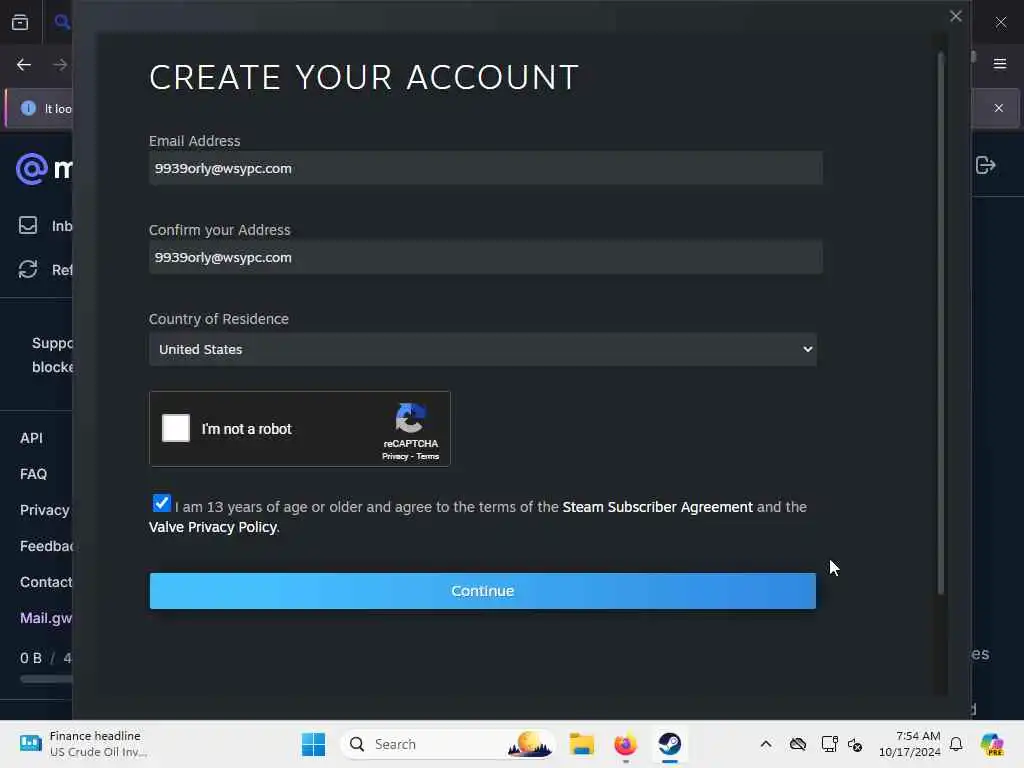Open the API sidebar link
Viewport: 1024px width, 768px height.
[x=31, y=438]
